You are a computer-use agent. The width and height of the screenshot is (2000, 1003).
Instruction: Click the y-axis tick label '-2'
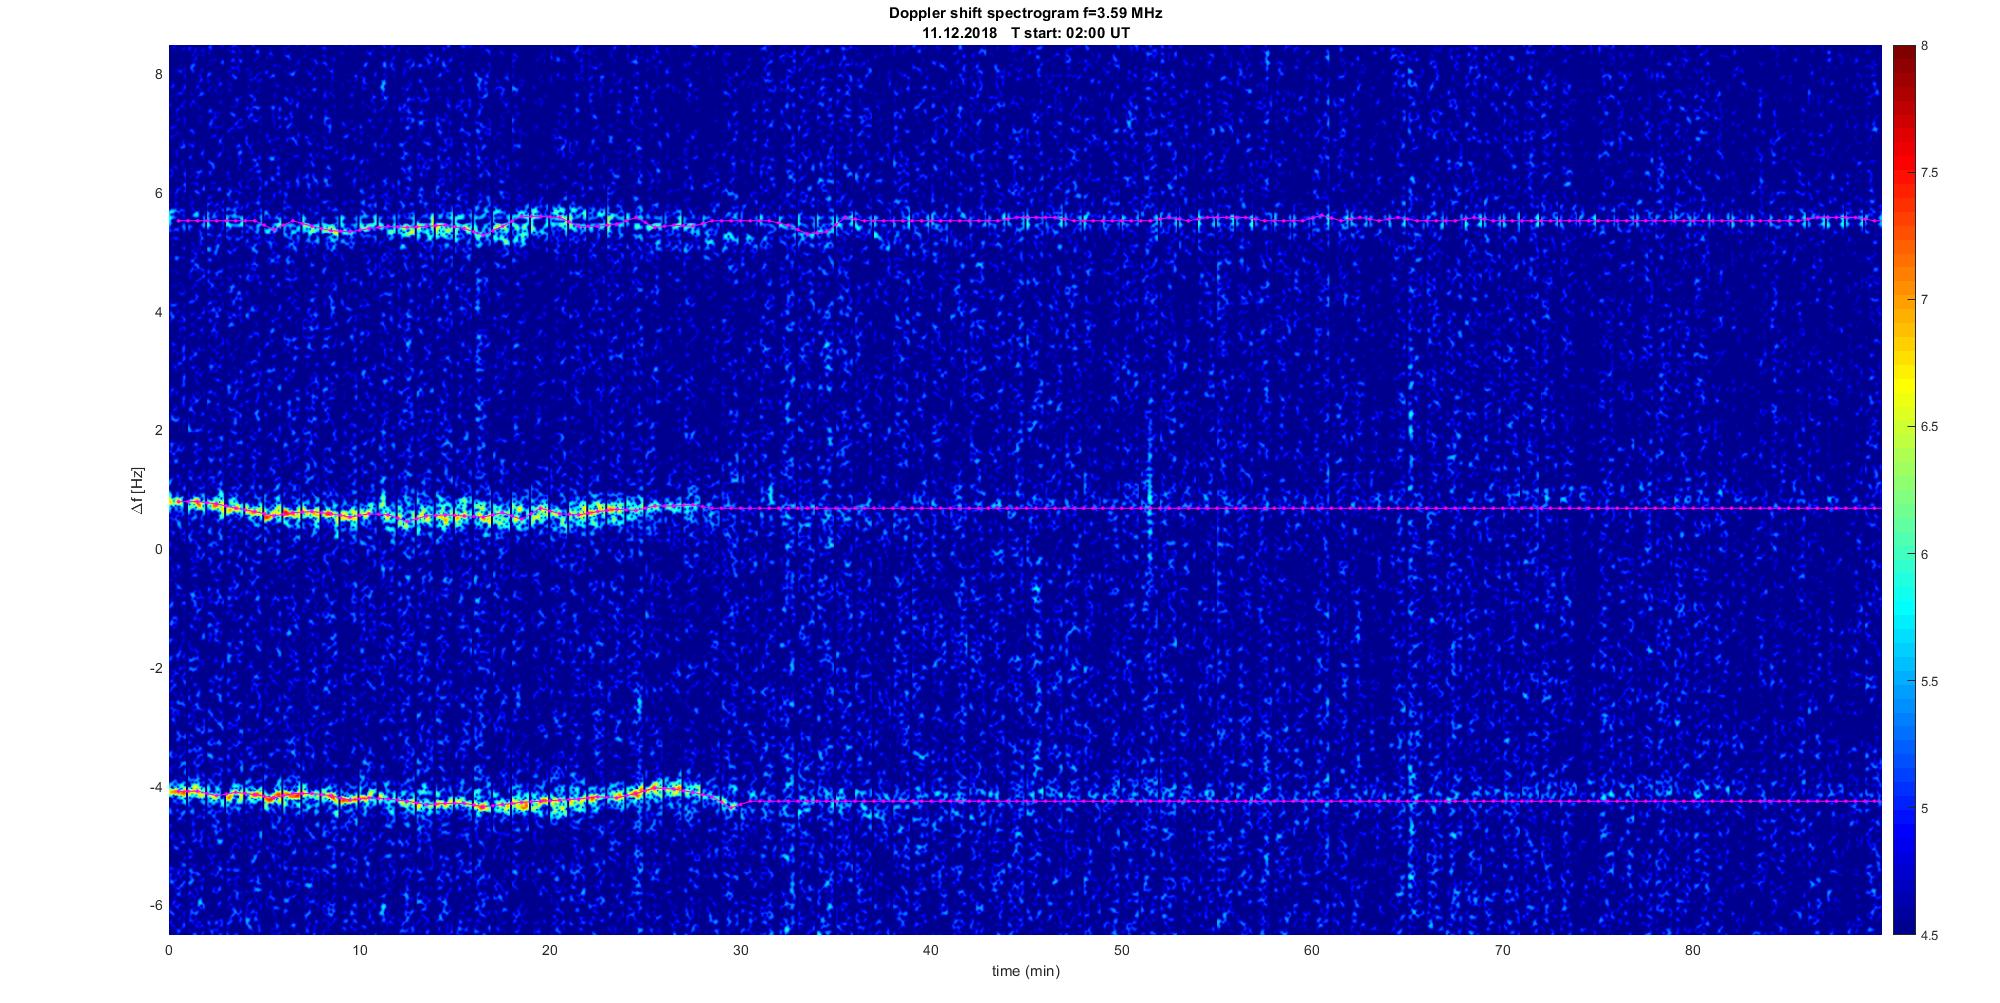(156, 668)
